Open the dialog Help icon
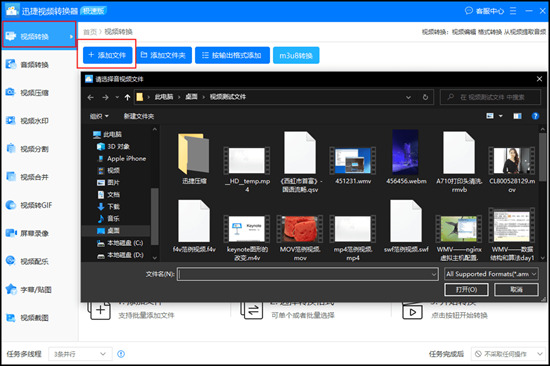 click(x=535, y=116)
